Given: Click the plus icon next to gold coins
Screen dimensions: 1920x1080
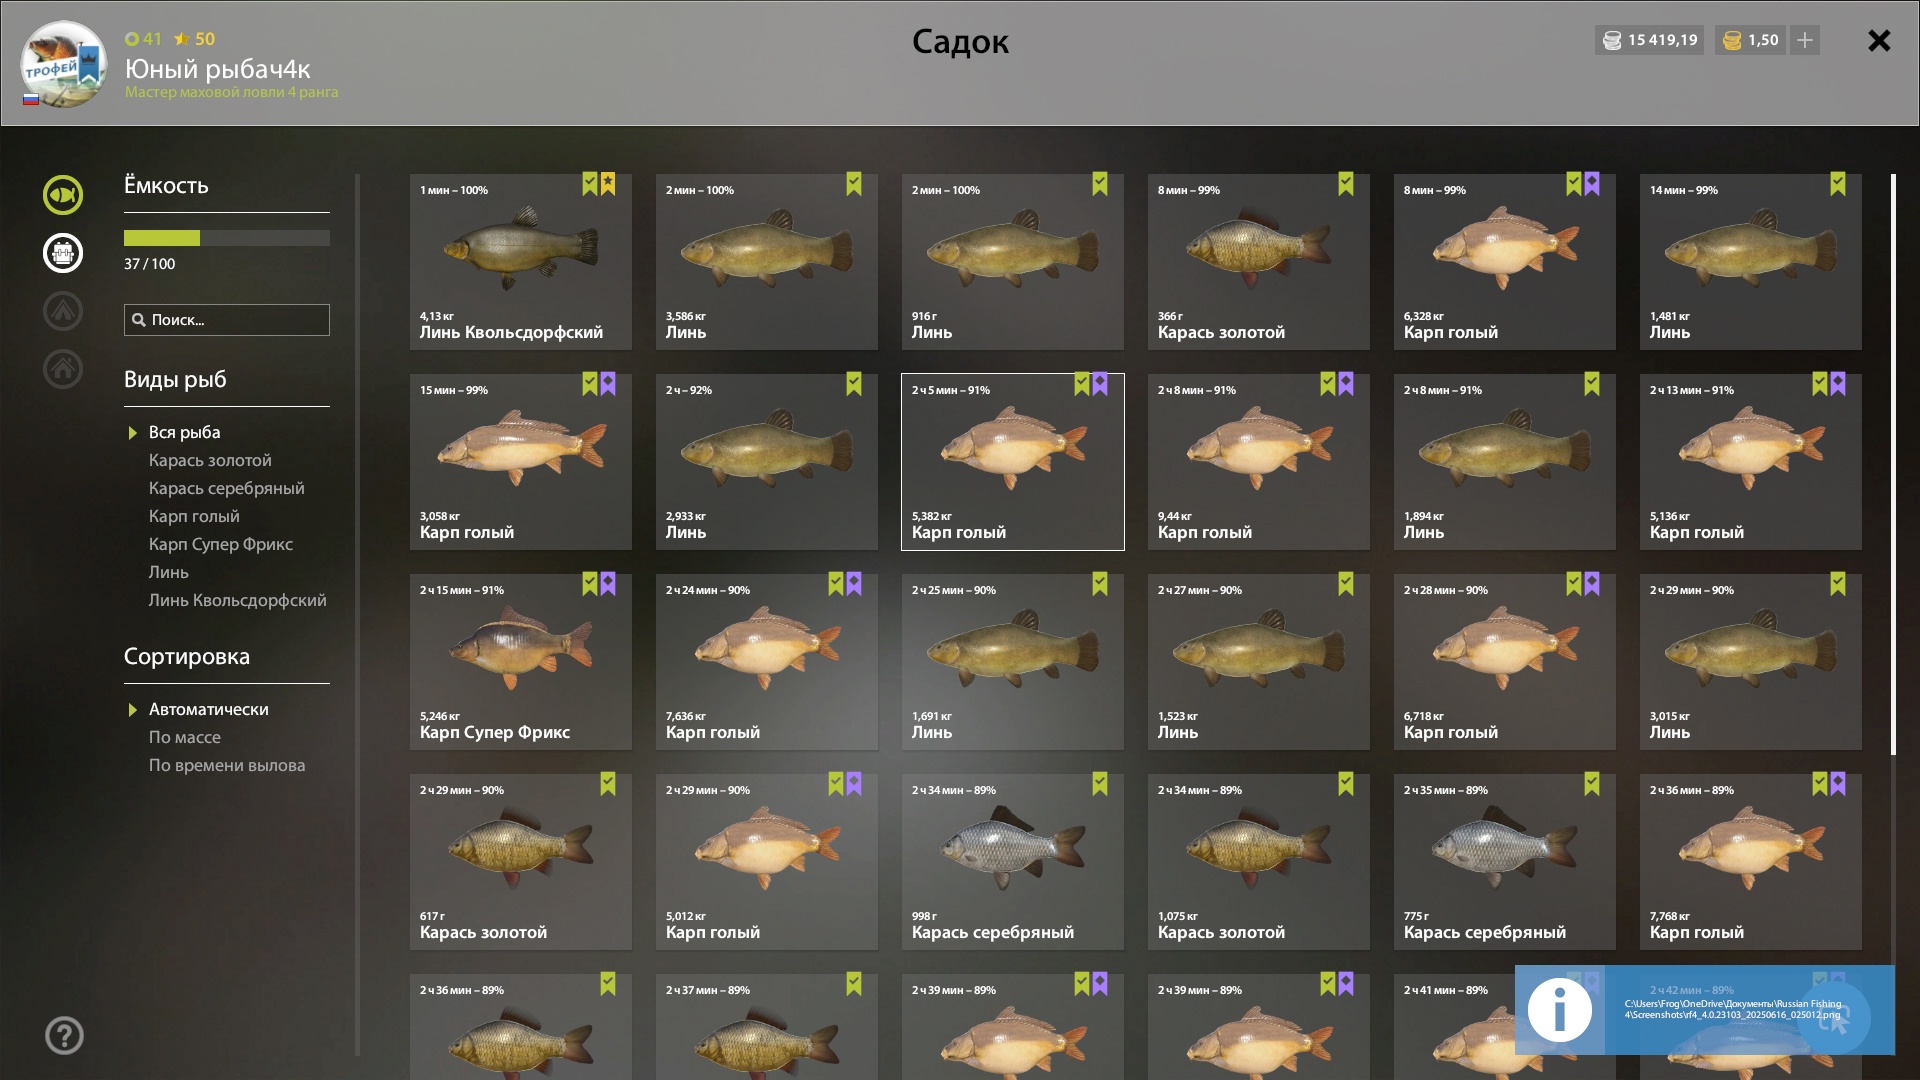Looking at the screenshot, I should coord(1805,40).
